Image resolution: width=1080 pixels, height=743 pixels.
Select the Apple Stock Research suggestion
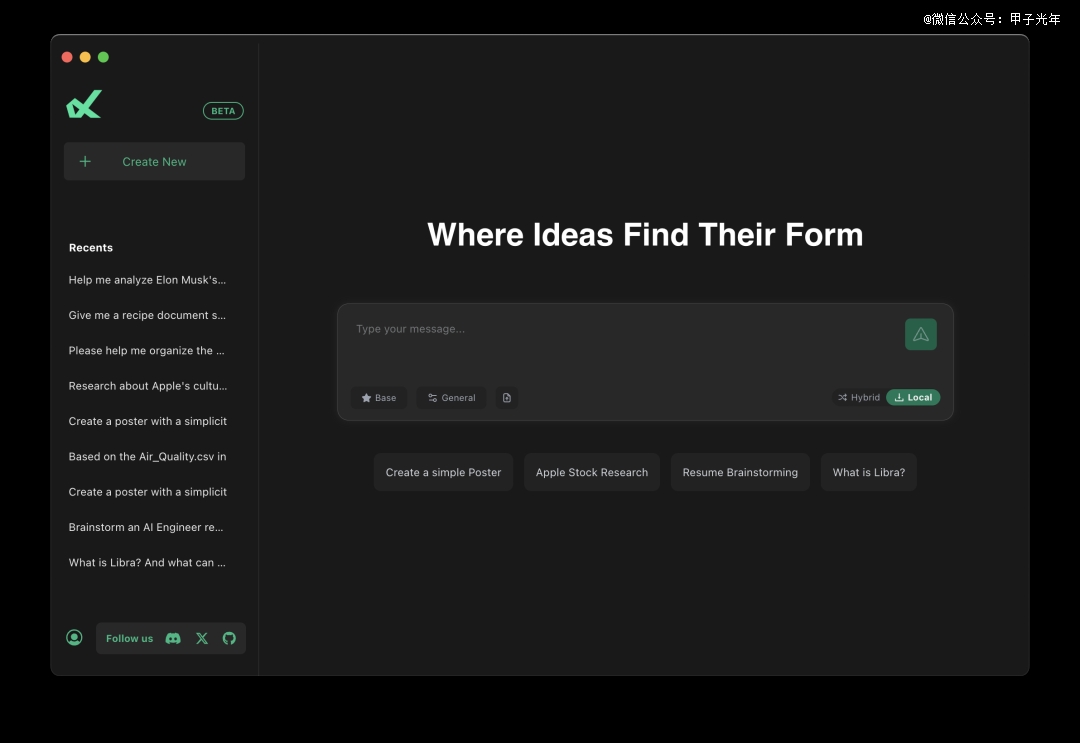pos(592,472)
